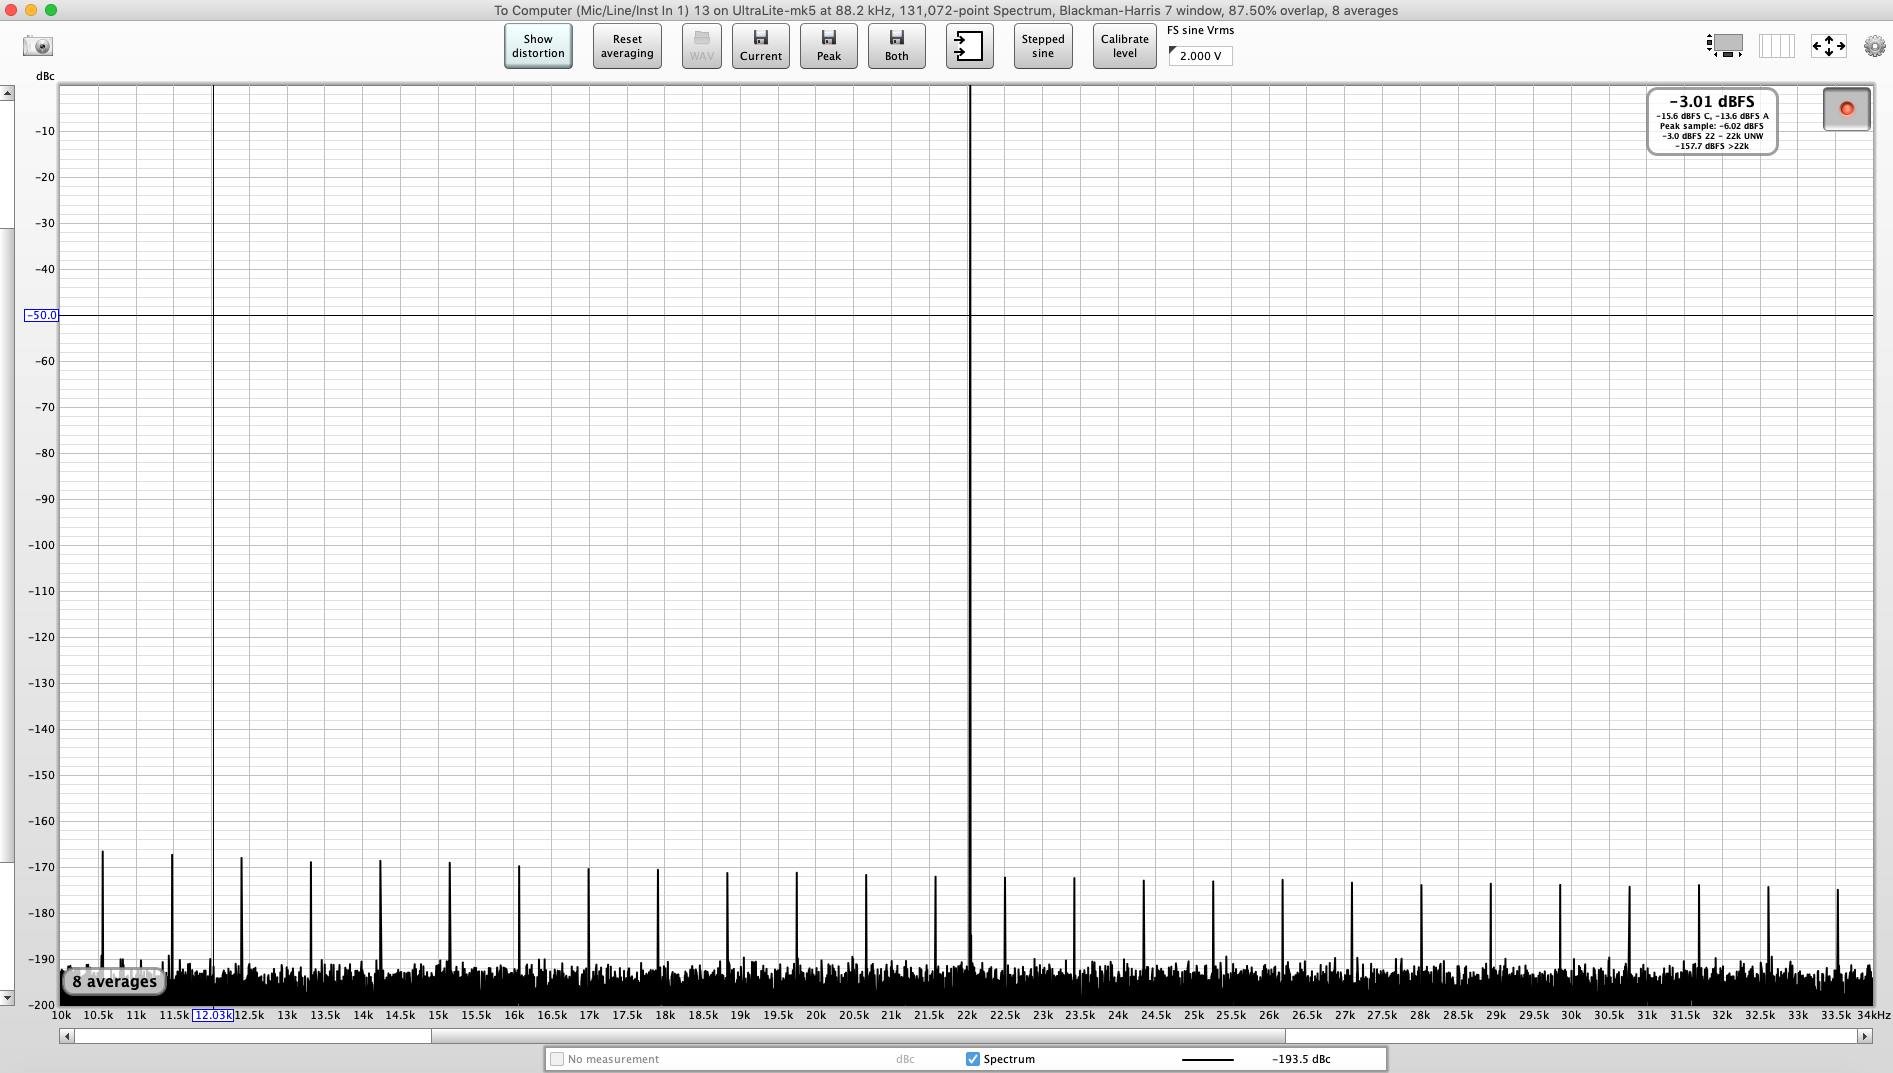
Task: Click the -170 level axis label
Action: click(x=42, y=867)
